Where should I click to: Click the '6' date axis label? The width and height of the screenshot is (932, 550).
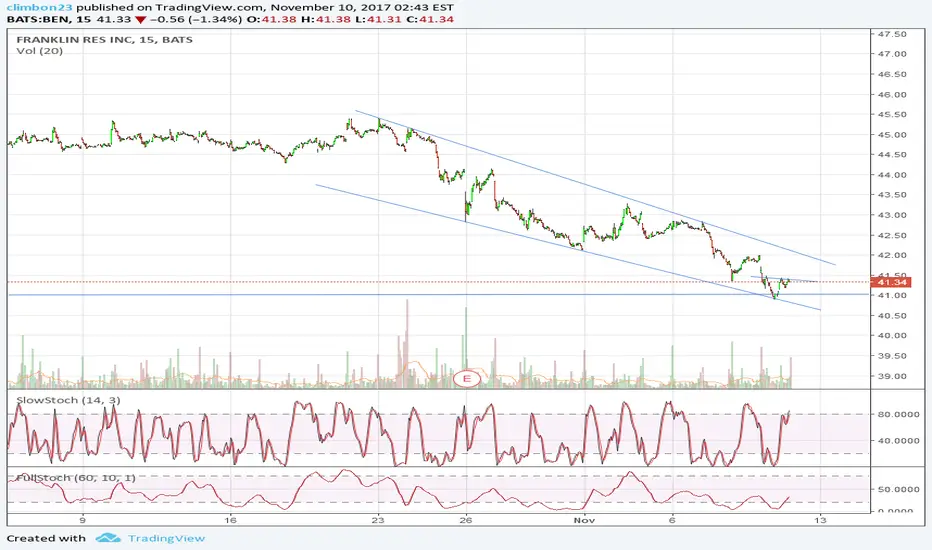click(x=672, y=520)
